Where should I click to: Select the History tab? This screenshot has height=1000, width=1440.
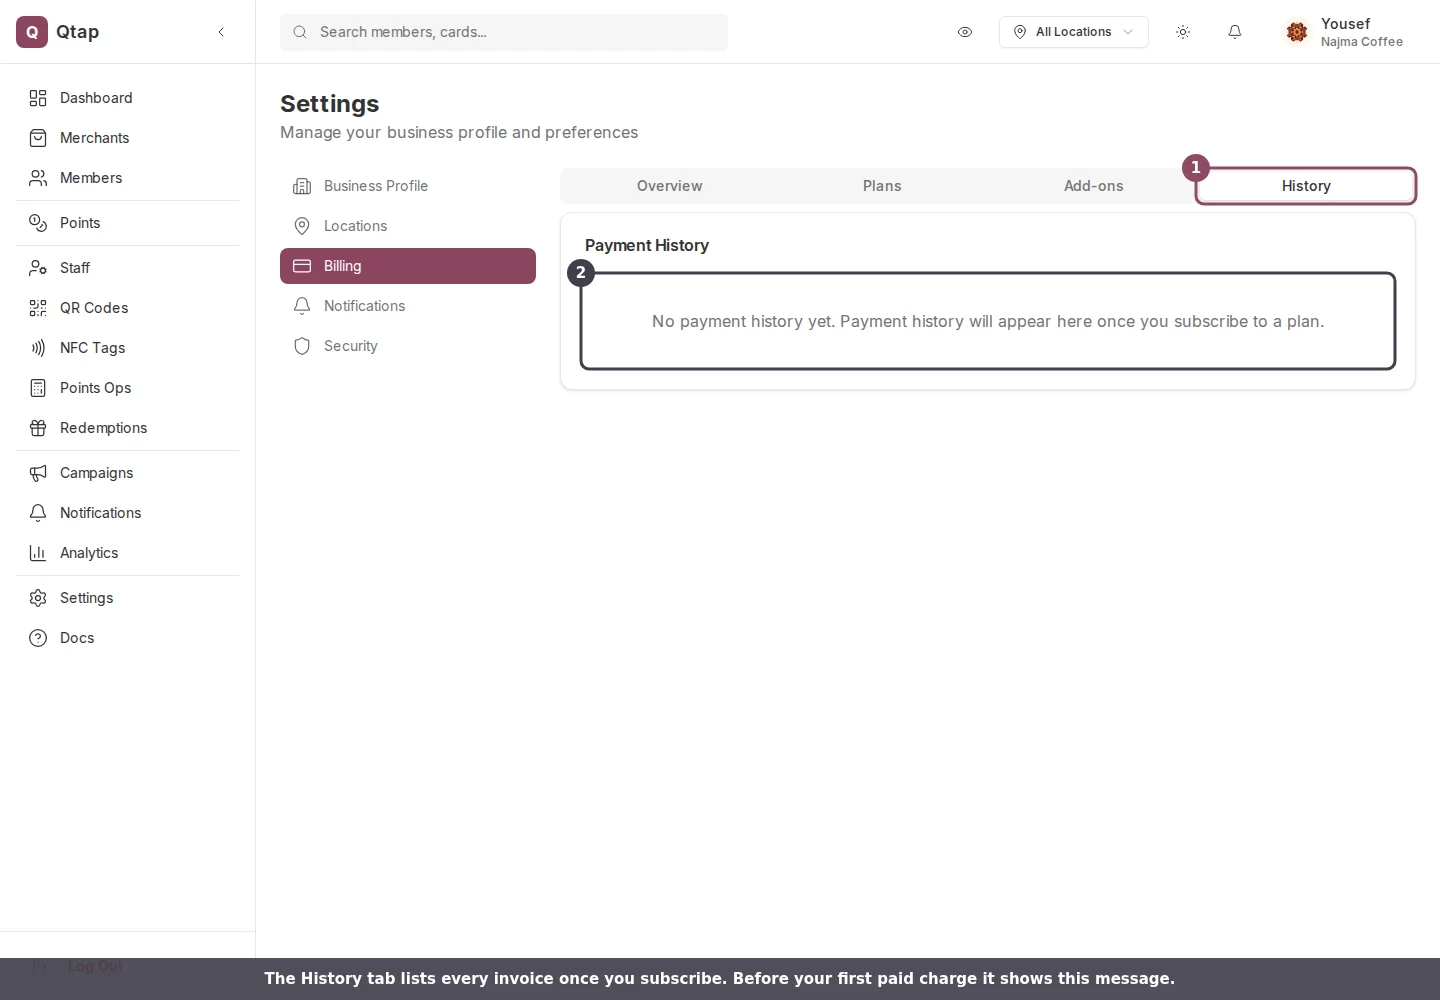click(x=1306, y=186)
